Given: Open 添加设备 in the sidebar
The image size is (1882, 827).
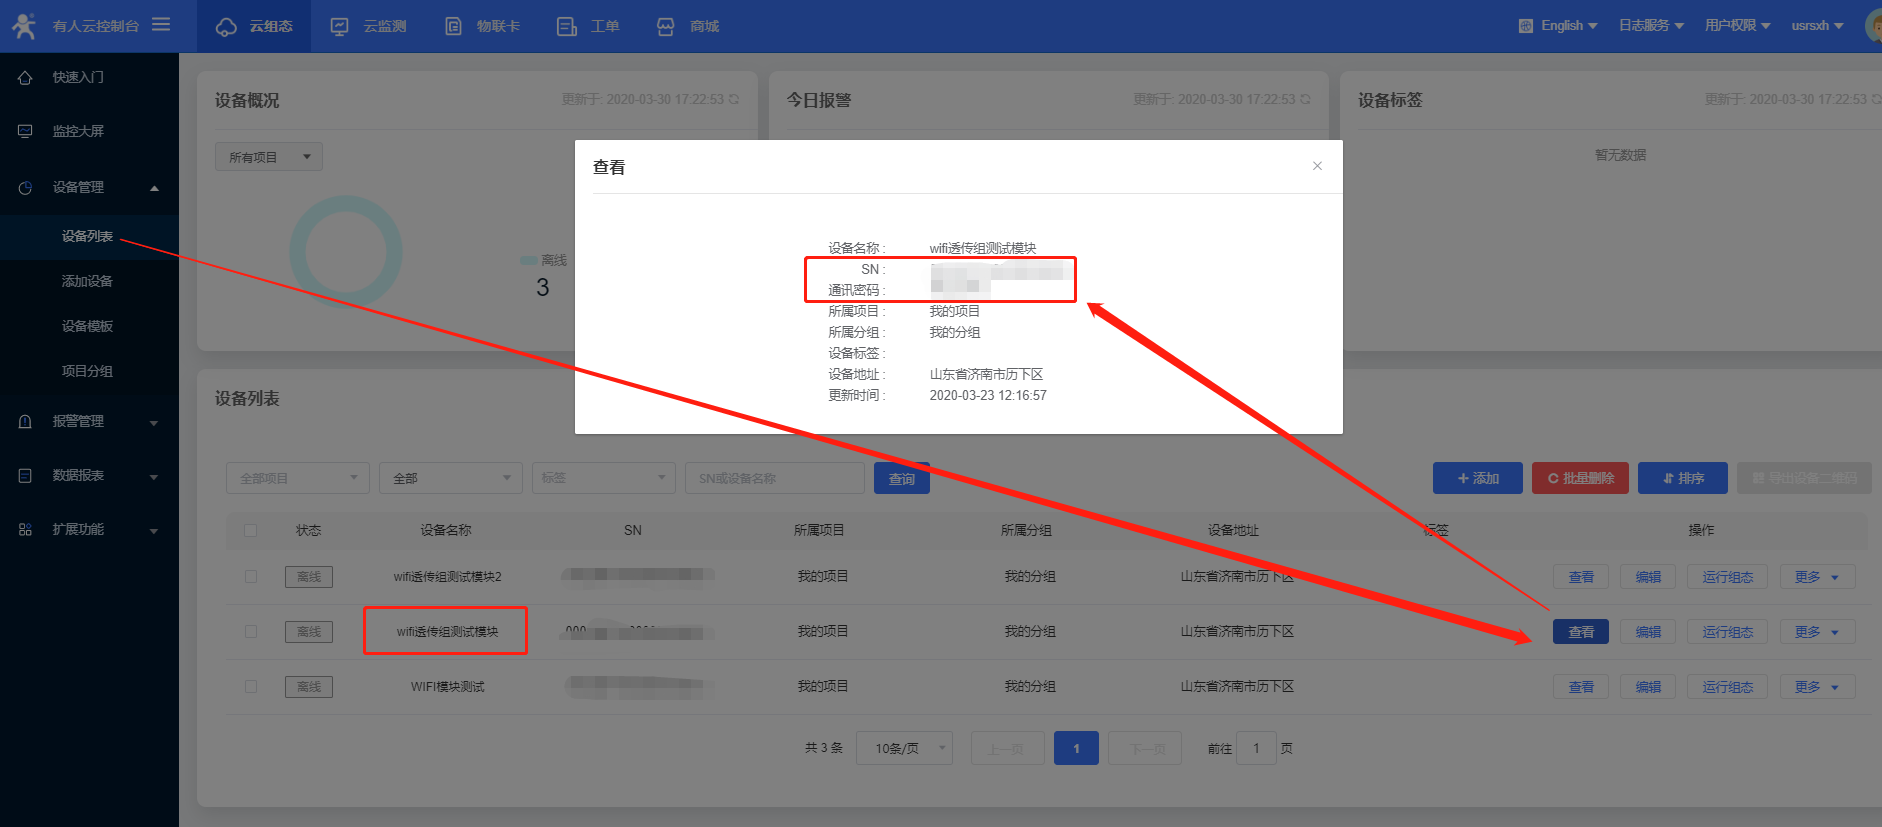Looking at the screenshot, I should click(x=87, y=281).
